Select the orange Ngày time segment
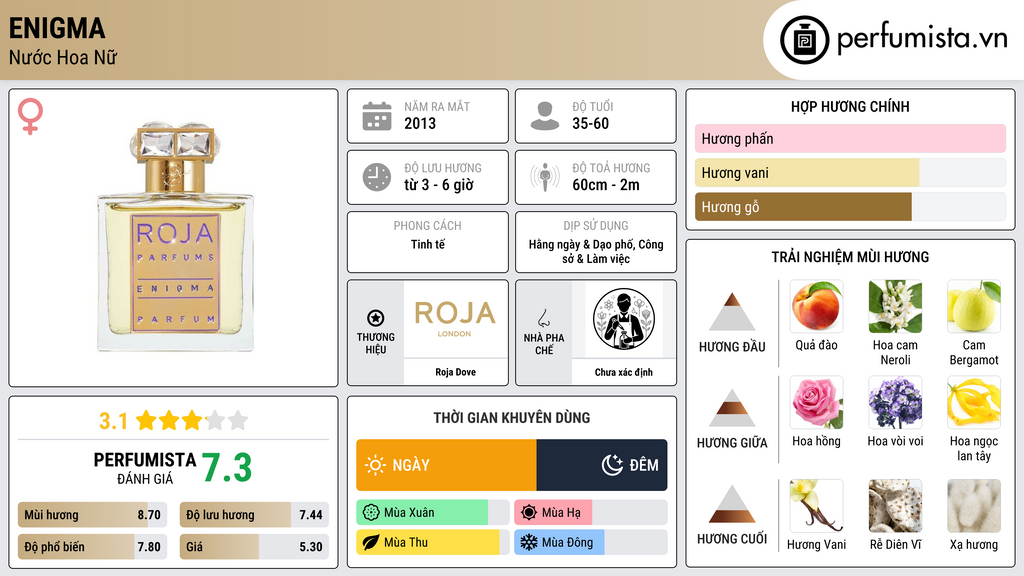 (446, 465)
